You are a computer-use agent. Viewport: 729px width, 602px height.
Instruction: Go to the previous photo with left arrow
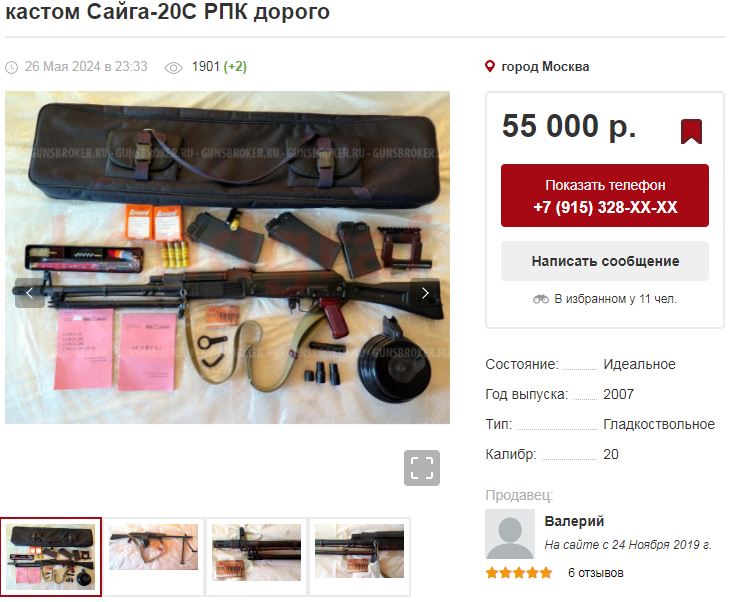point(30,293)
